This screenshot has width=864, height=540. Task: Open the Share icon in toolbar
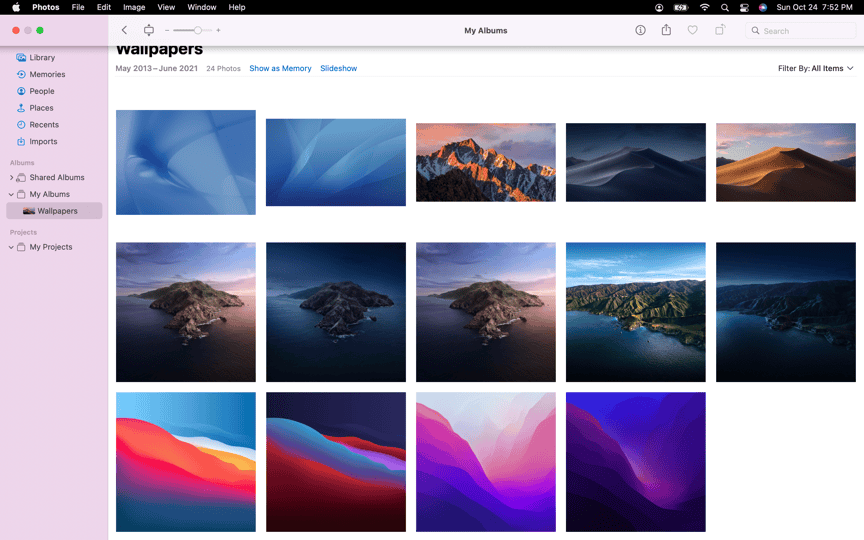tap(666, 30)
